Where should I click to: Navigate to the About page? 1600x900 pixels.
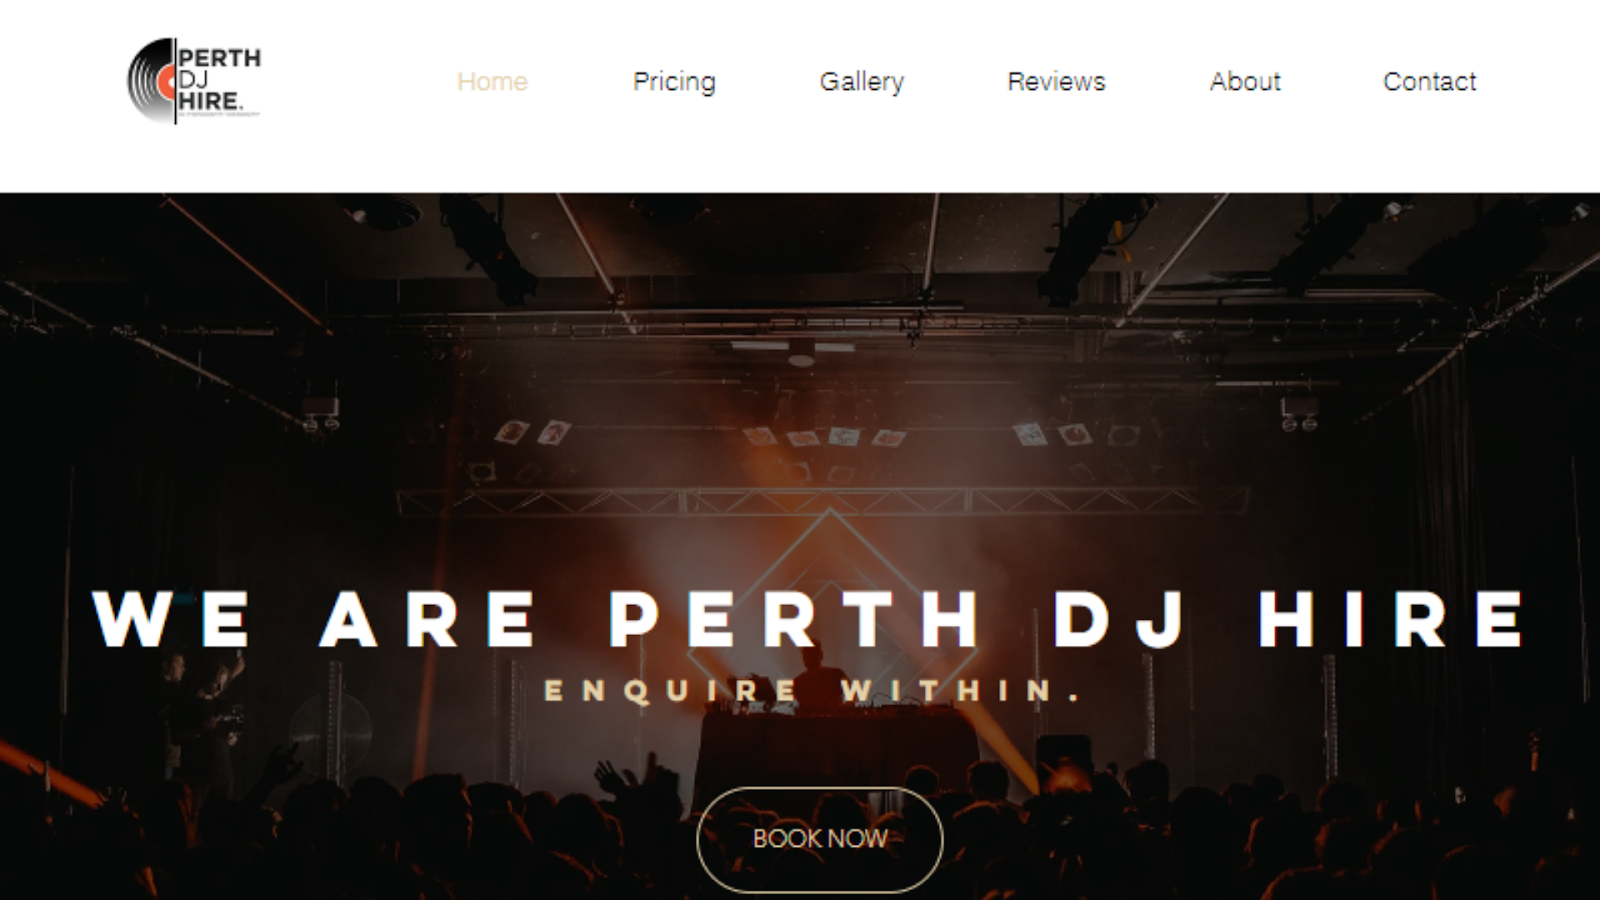1244,81
